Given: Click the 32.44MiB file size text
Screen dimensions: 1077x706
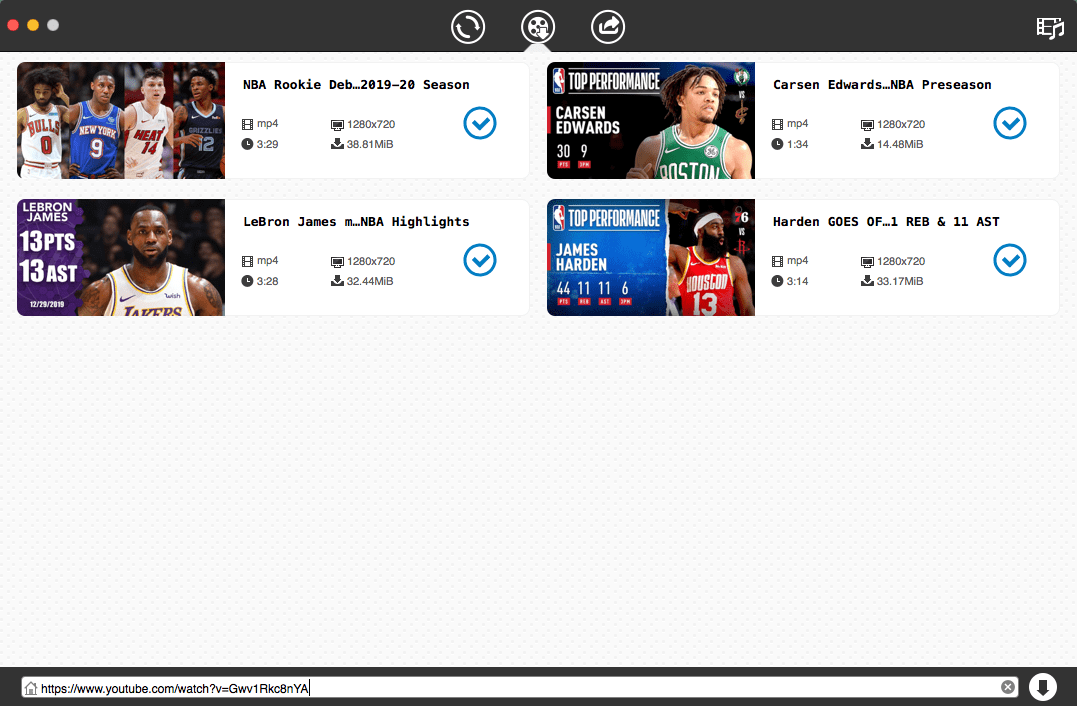Looking at the screenshot, I should click(370, 281).
